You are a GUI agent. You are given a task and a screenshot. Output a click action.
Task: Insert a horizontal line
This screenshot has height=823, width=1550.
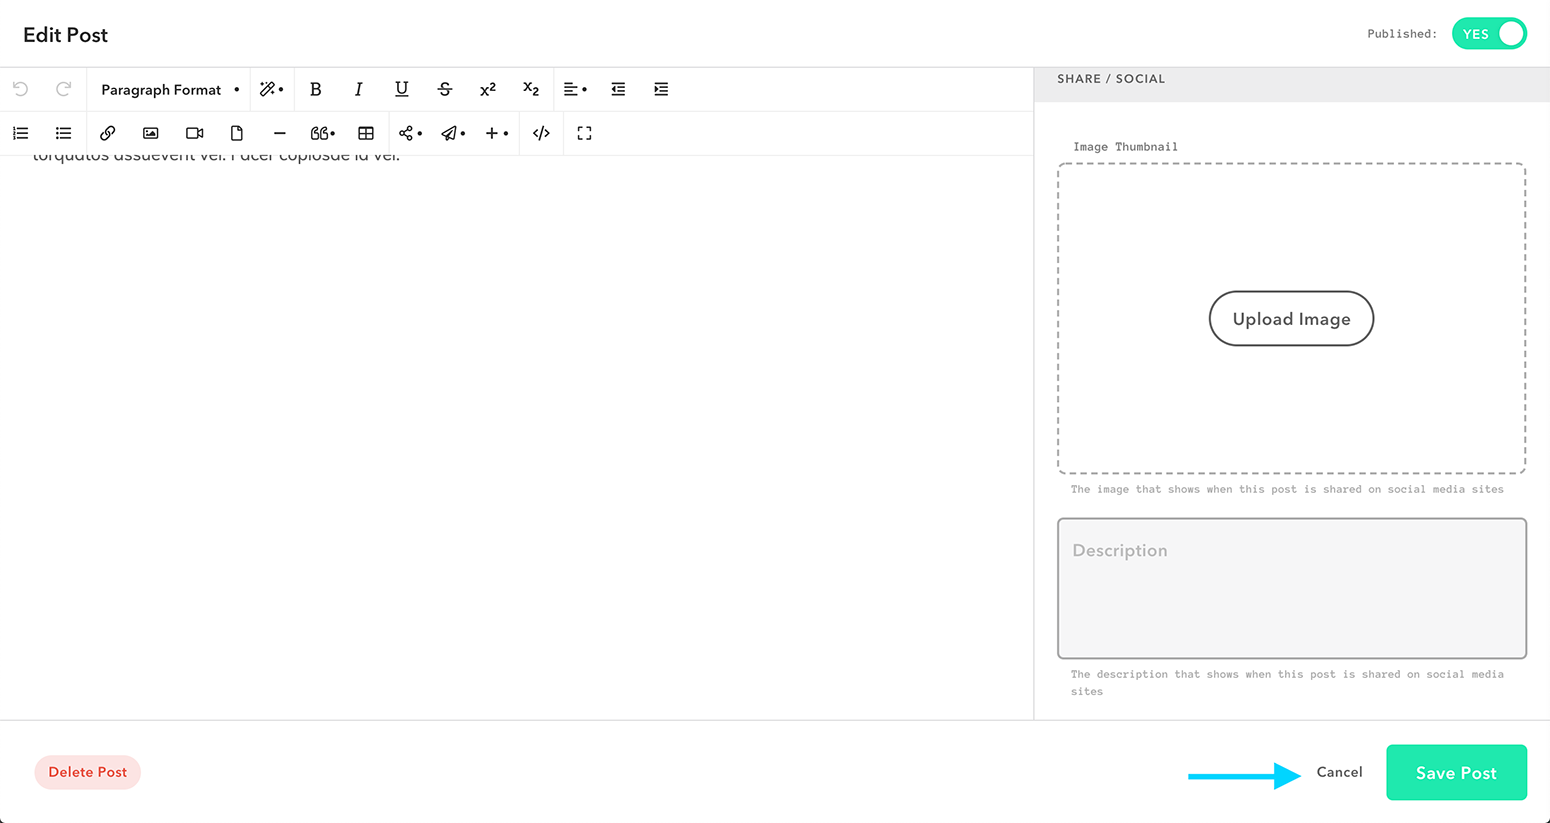click(279, 133)
